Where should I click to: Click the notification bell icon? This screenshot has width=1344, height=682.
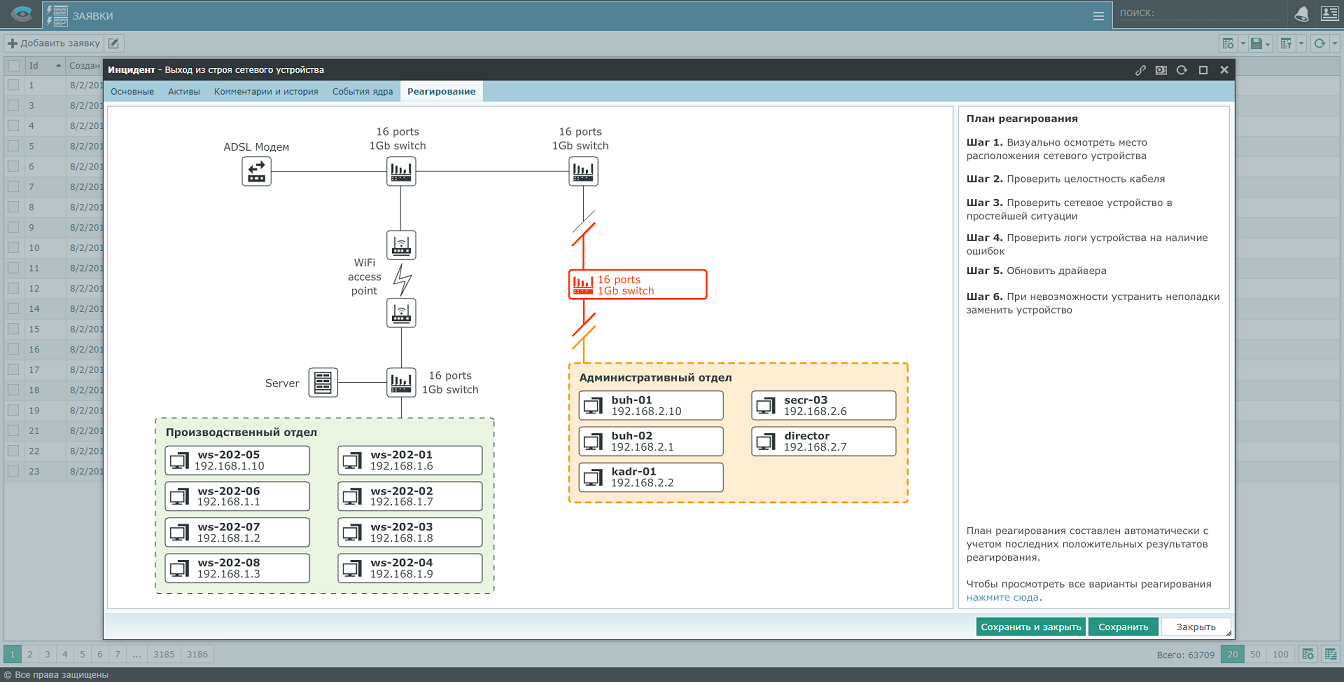coord(1301,14)
